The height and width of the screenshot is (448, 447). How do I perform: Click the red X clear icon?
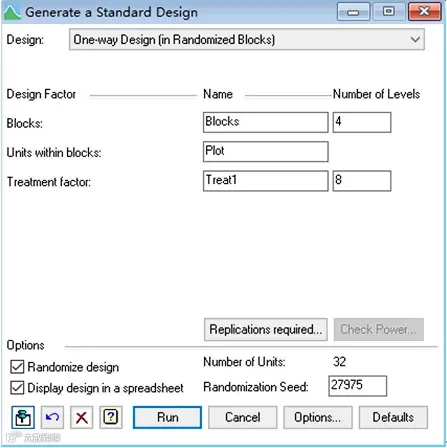click(82, 417)
